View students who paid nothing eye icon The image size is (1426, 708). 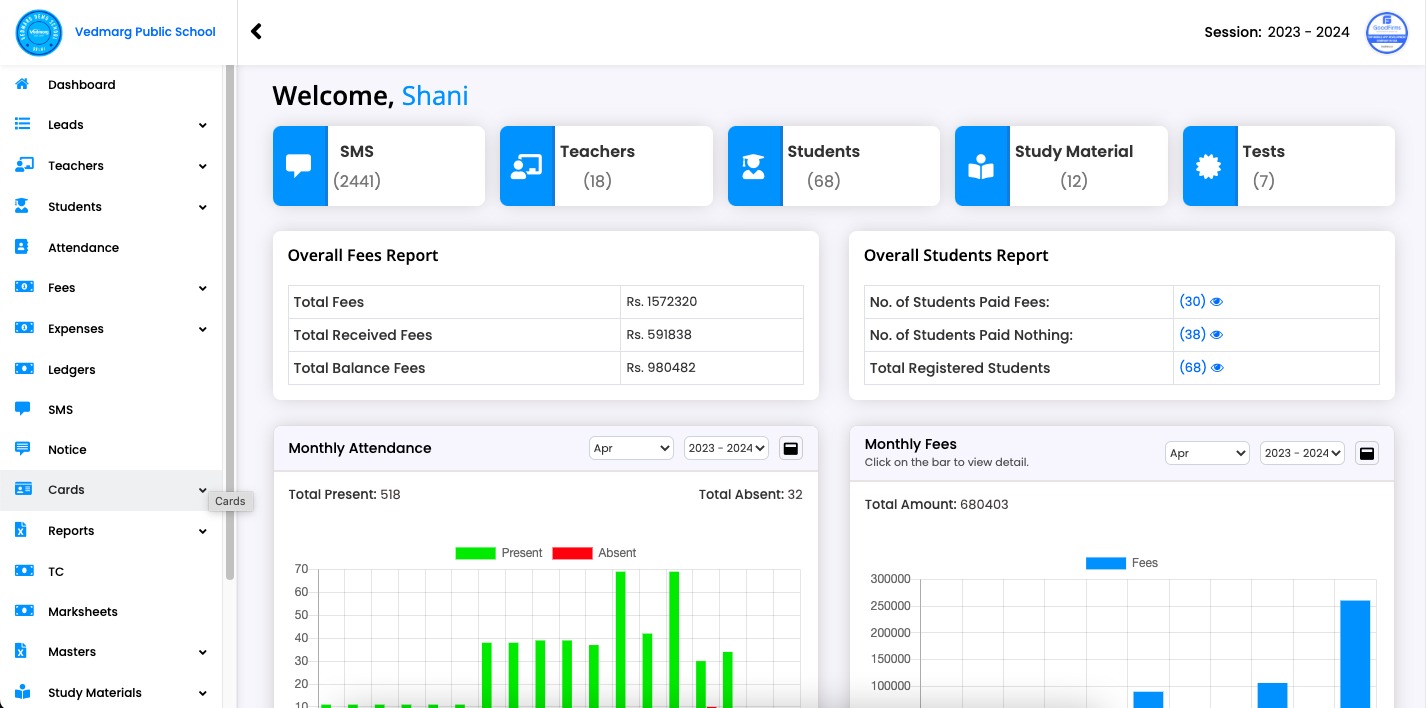1217,335
